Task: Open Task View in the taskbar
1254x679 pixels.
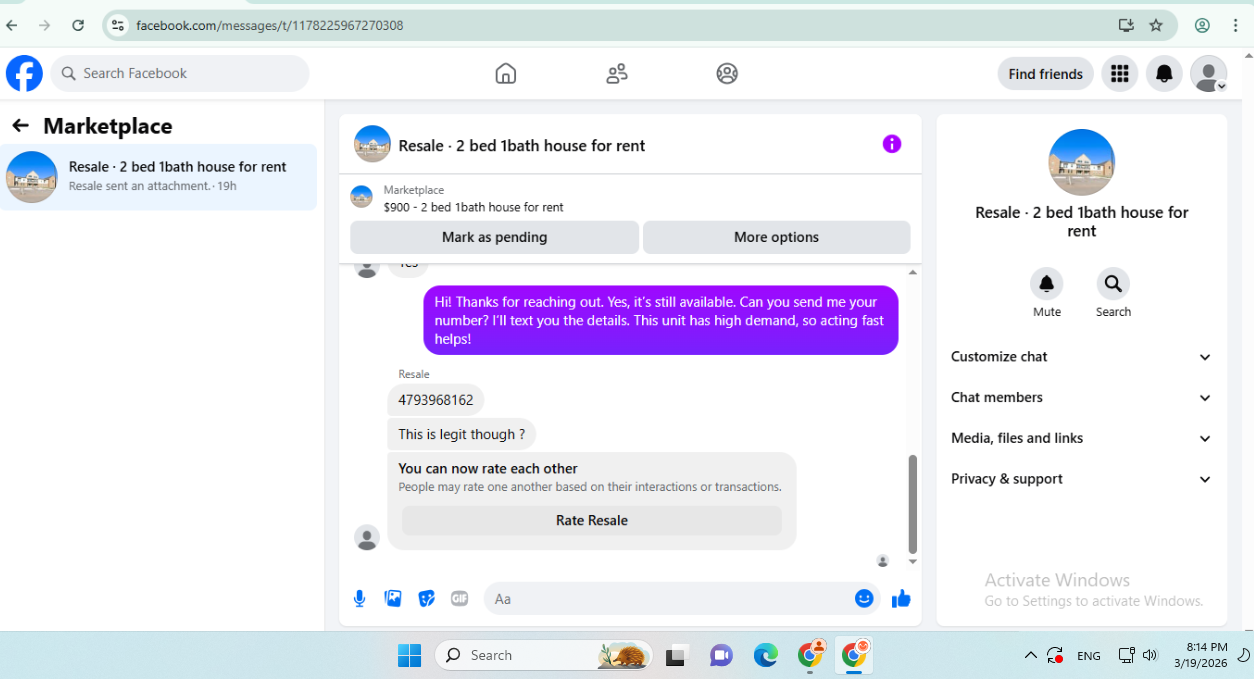Action: coord(676,656)
